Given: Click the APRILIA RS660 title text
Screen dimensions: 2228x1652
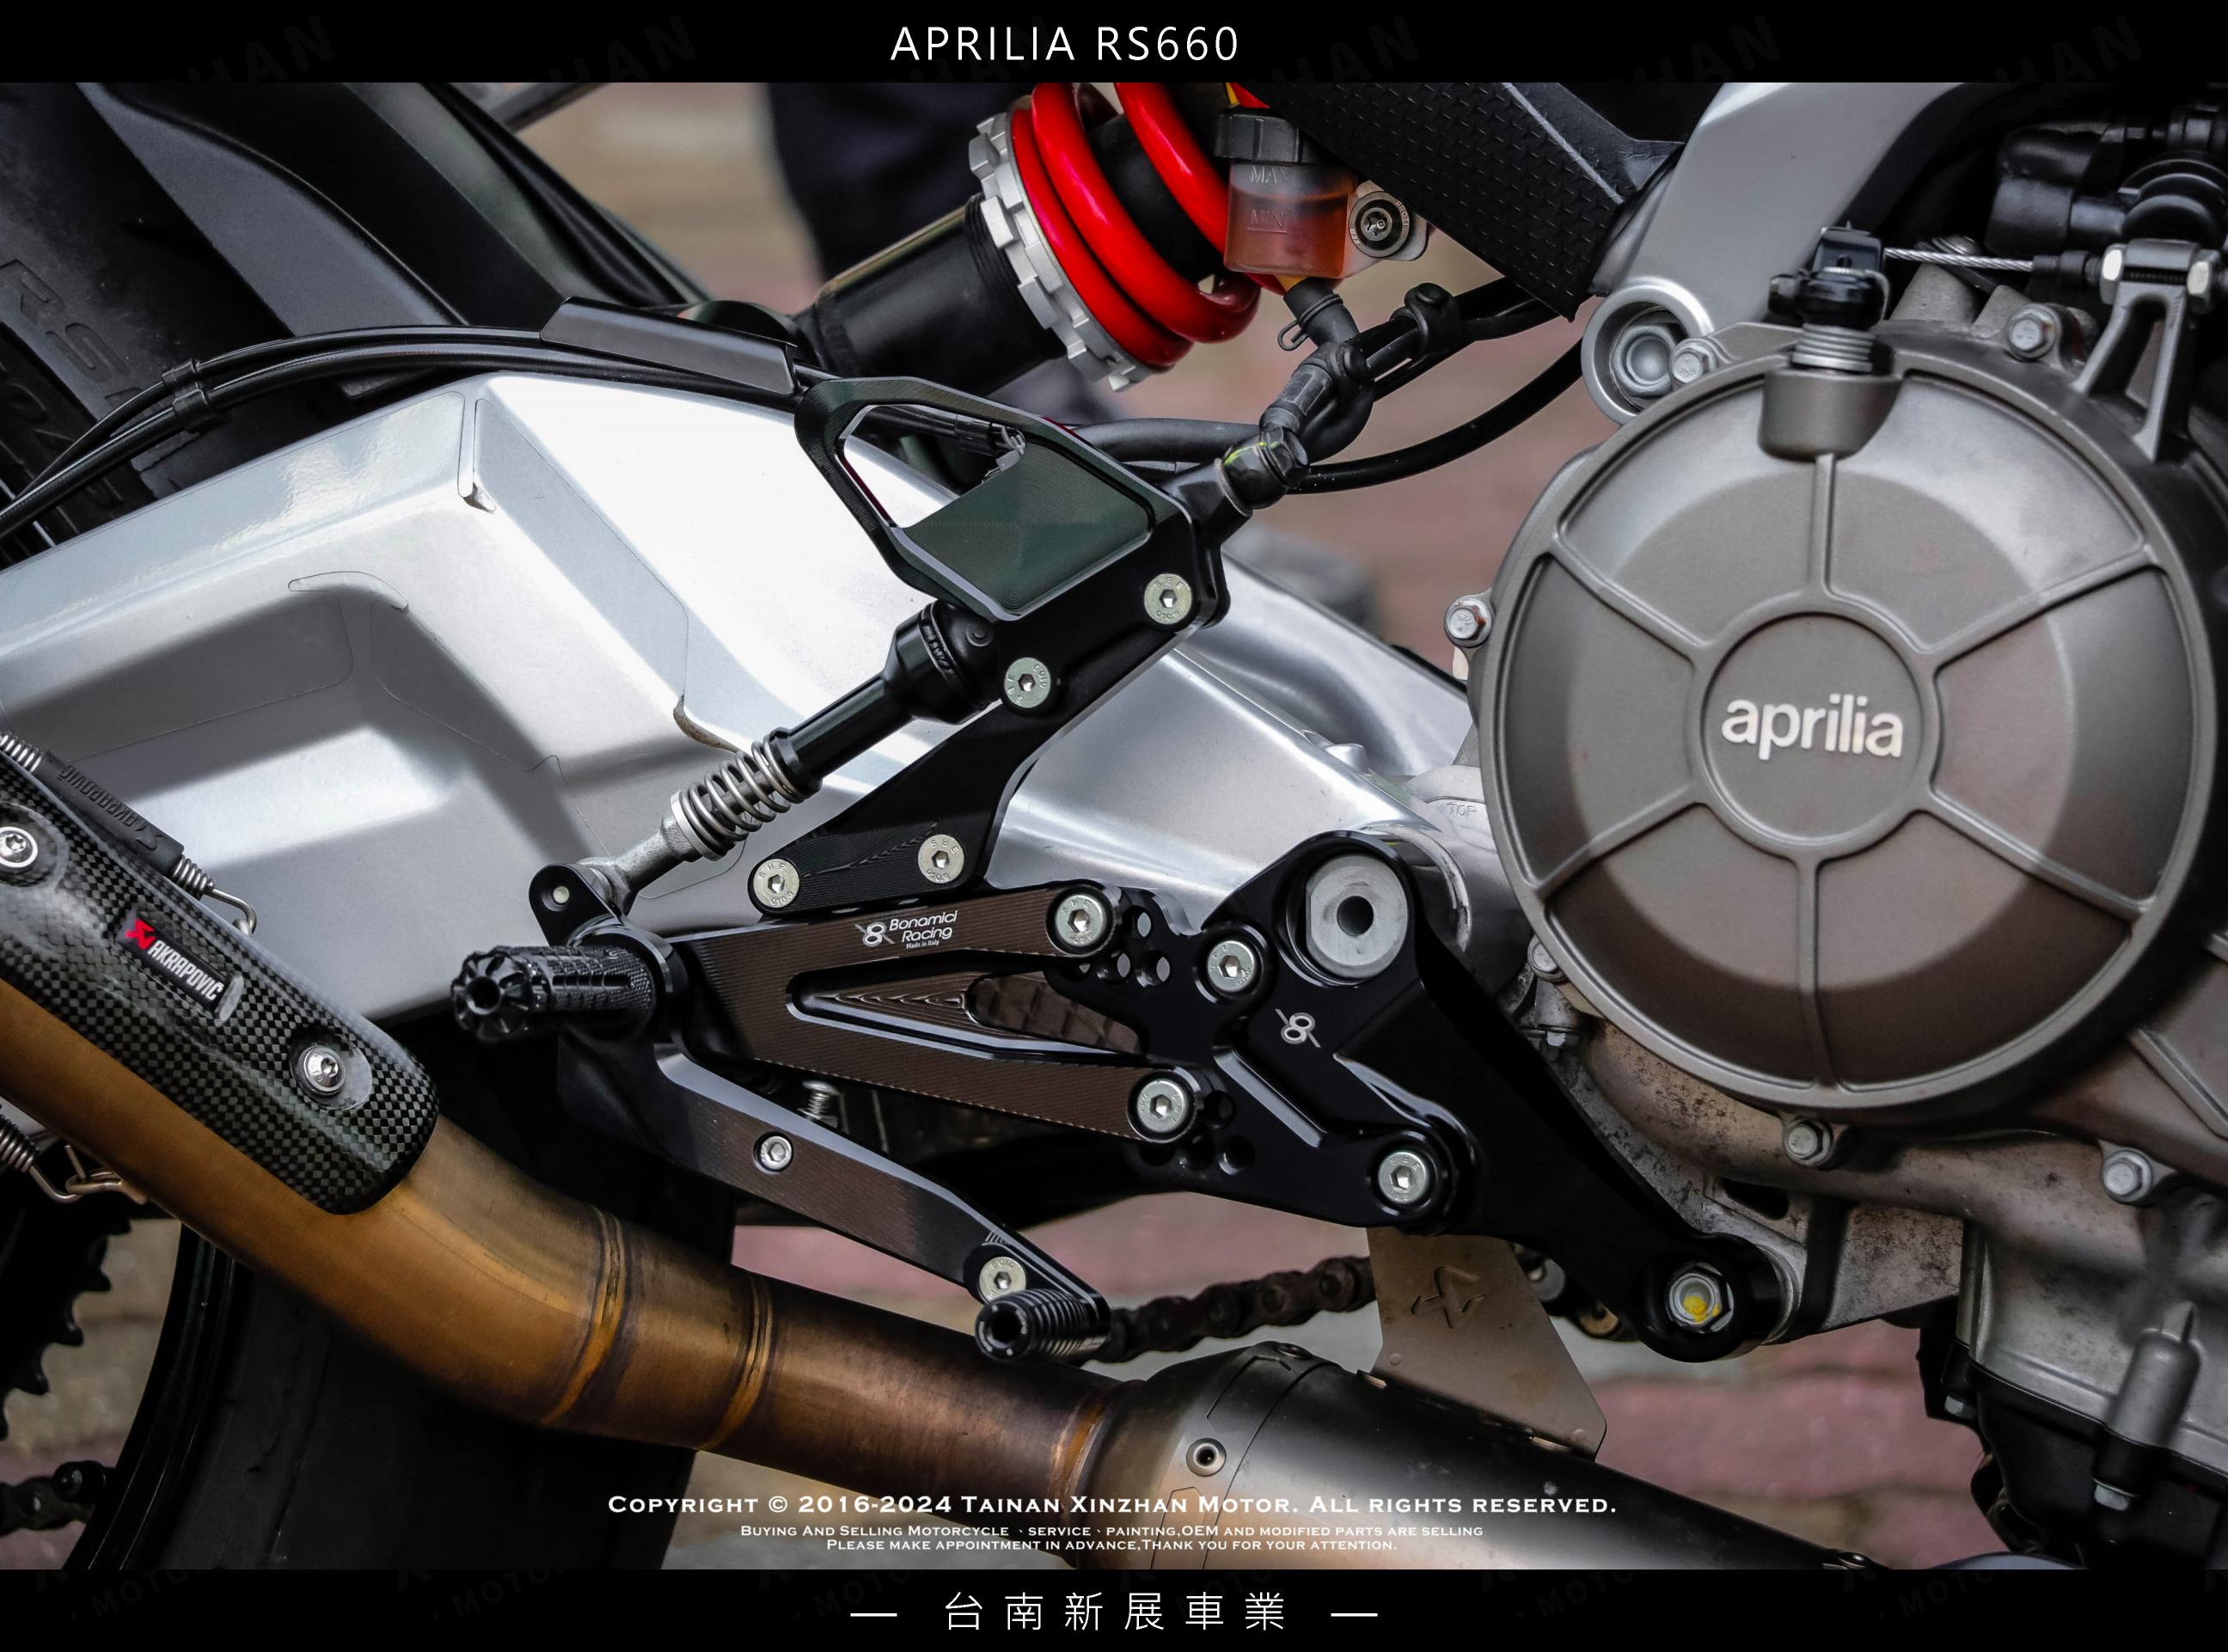Looking at the screenshot, I should pos(1064,44).
